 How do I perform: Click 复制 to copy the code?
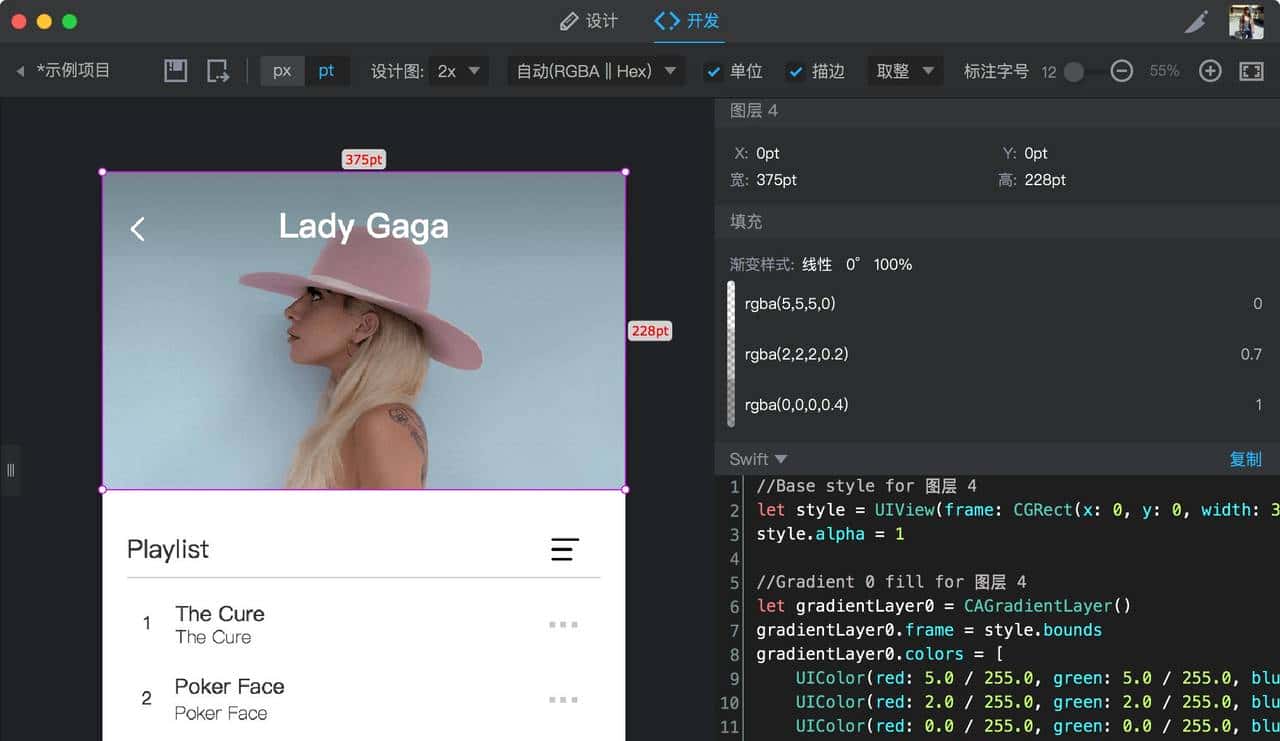(x=1245, y=459)
